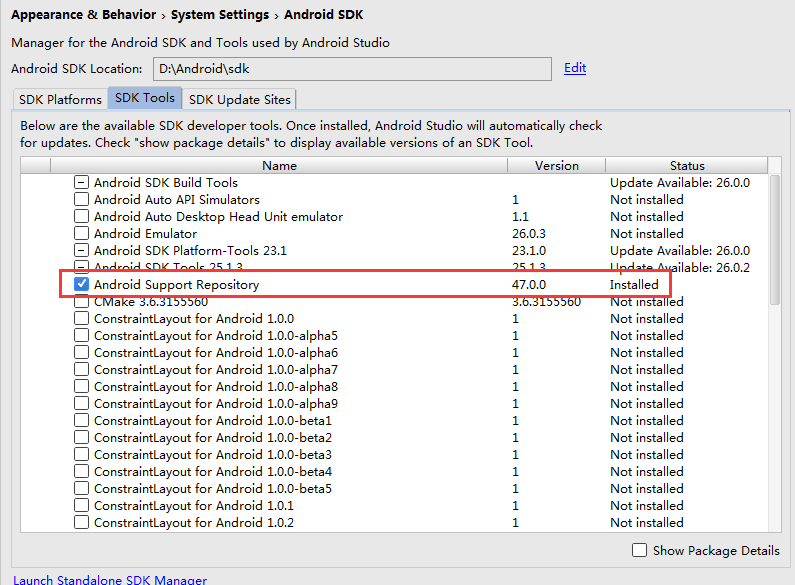The width and height of the screenshot is (795, 585).
Task: Select the SDK Tools tab
Action: [x=145, y=98]
